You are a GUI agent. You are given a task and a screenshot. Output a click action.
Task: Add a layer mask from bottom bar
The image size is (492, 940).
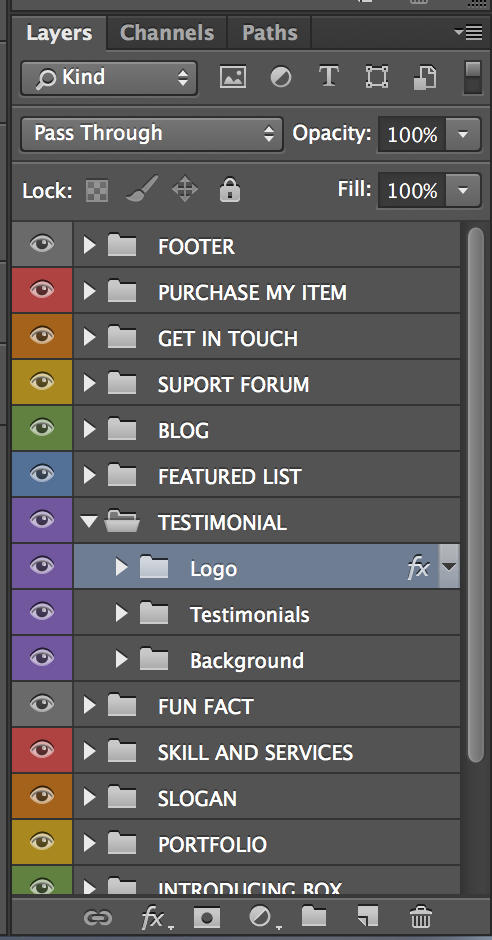coord(207,917)
